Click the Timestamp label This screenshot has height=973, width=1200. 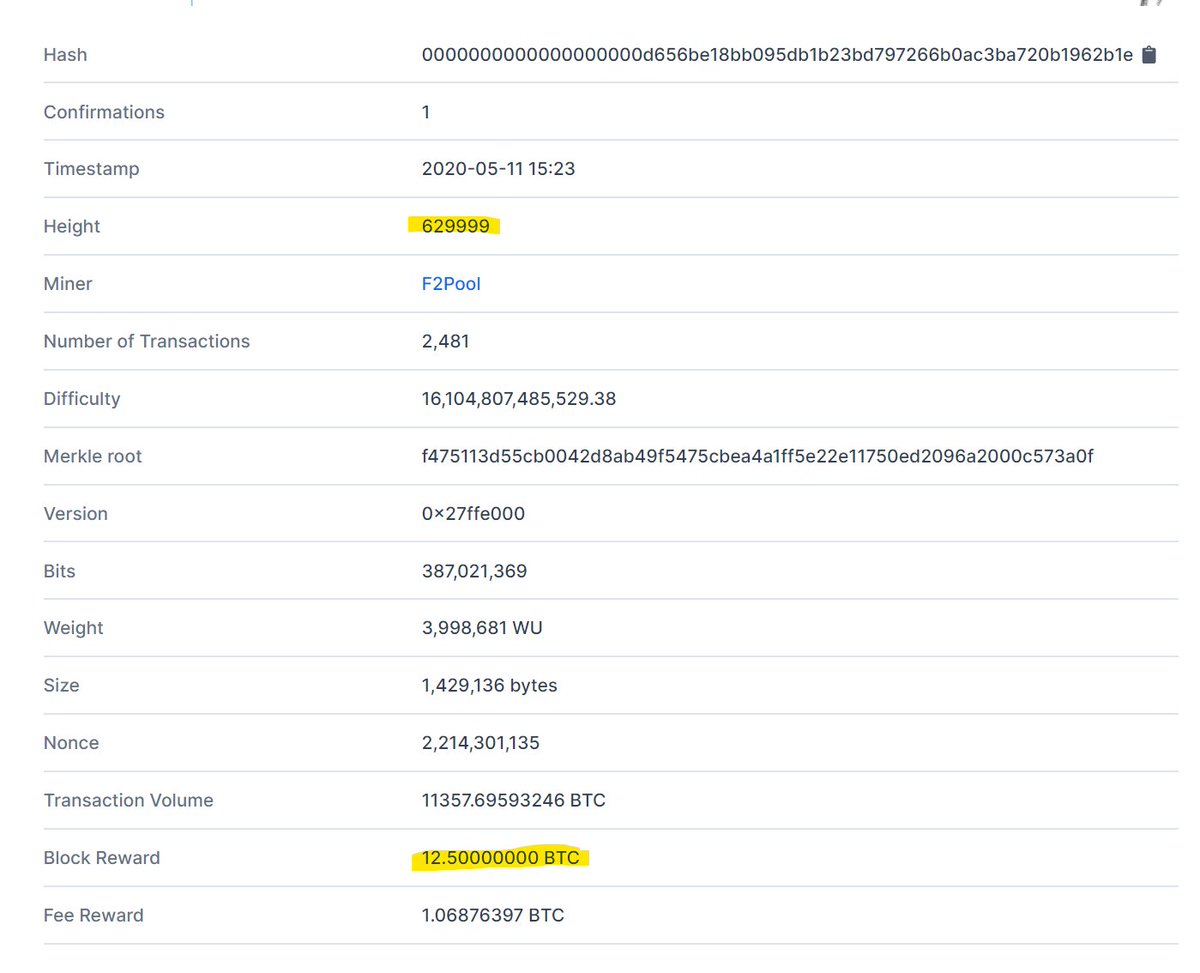coord(91,169)
